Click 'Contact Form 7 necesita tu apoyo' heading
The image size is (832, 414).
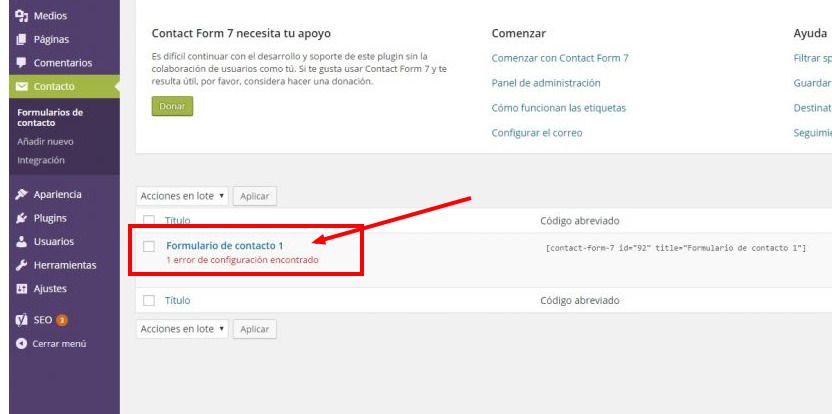click(x=241, y=33)
